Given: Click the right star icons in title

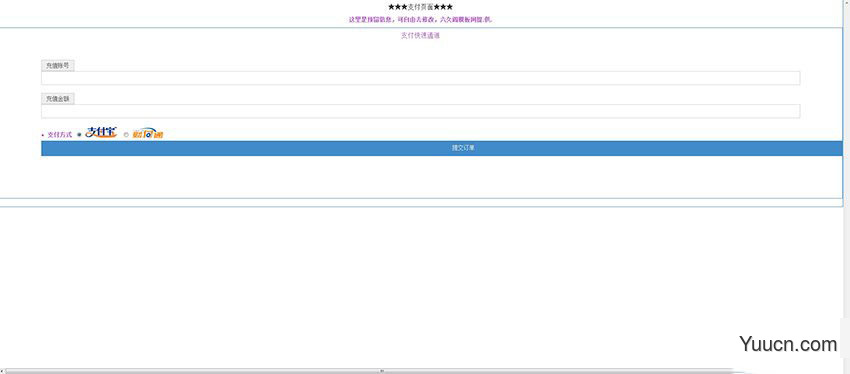Looking at the screenshot, I should coord(443,7).
